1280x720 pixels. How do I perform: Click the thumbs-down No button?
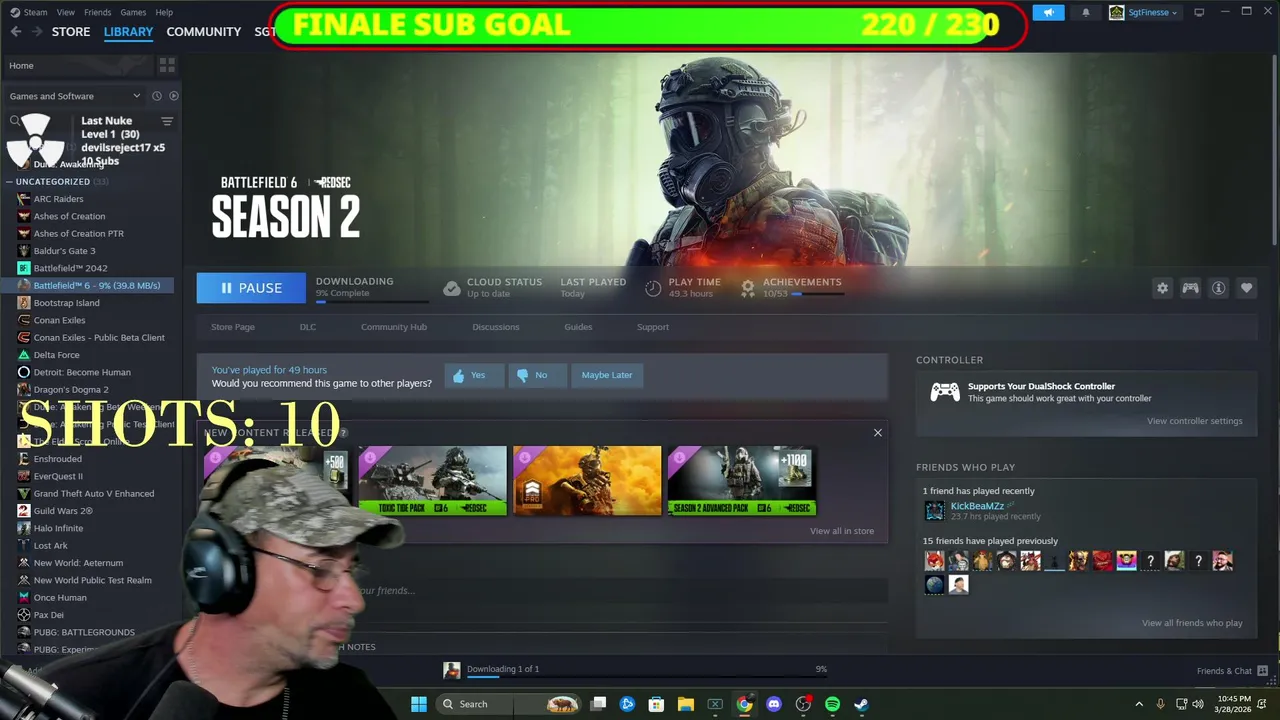536,375
